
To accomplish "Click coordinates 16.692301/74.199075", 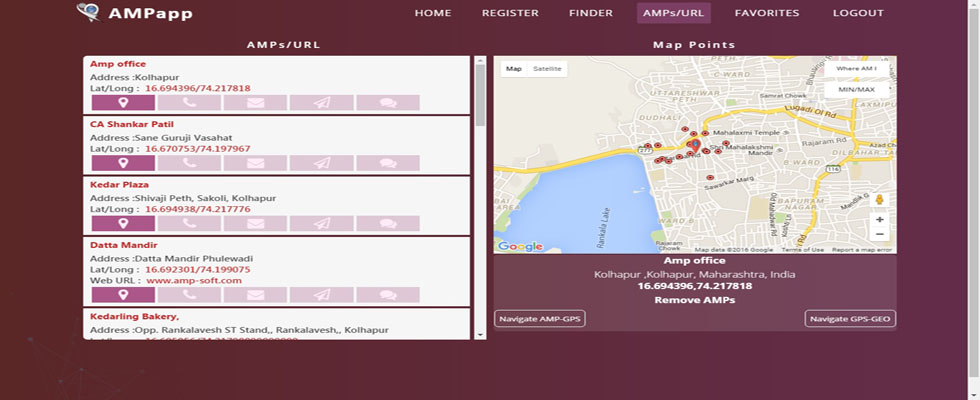I will tap(198, 270).
